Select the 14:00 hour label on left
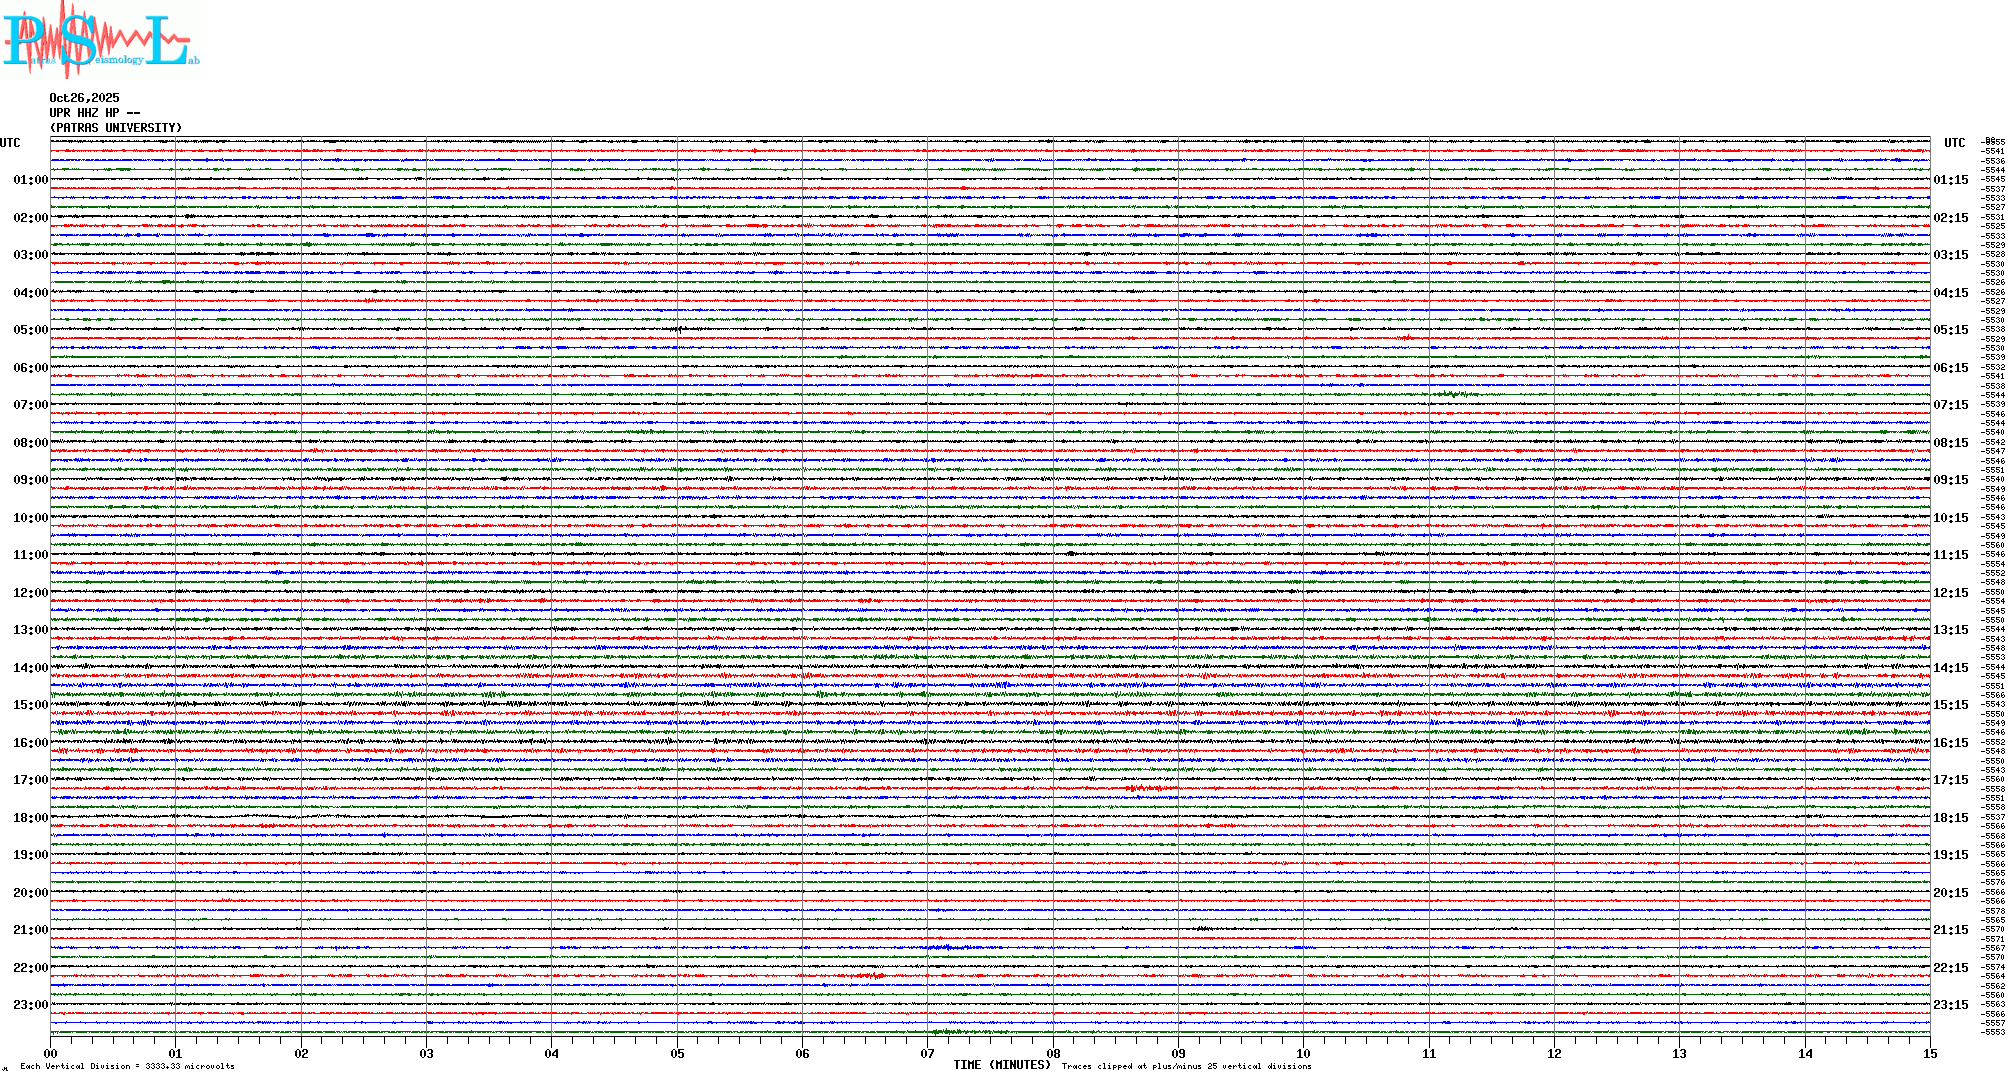Screen dimensions: 2010x1080 [x=30, y=668]
